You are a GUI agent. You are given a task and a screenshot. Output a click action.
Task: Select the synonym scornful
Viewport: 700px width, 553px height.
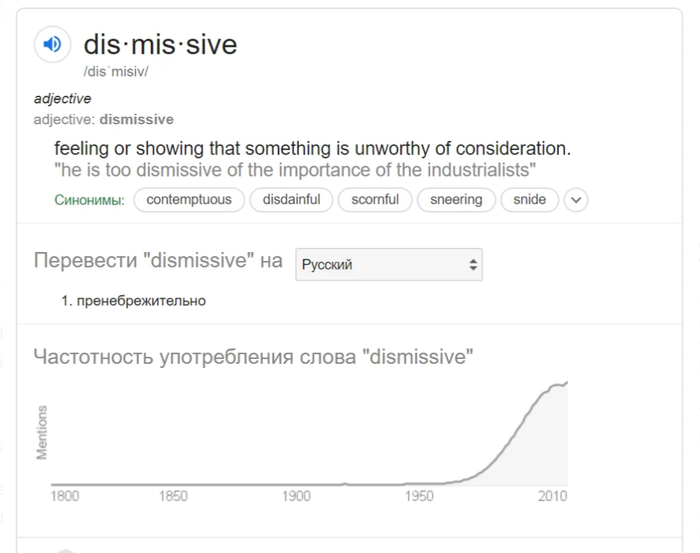[375, 200]
